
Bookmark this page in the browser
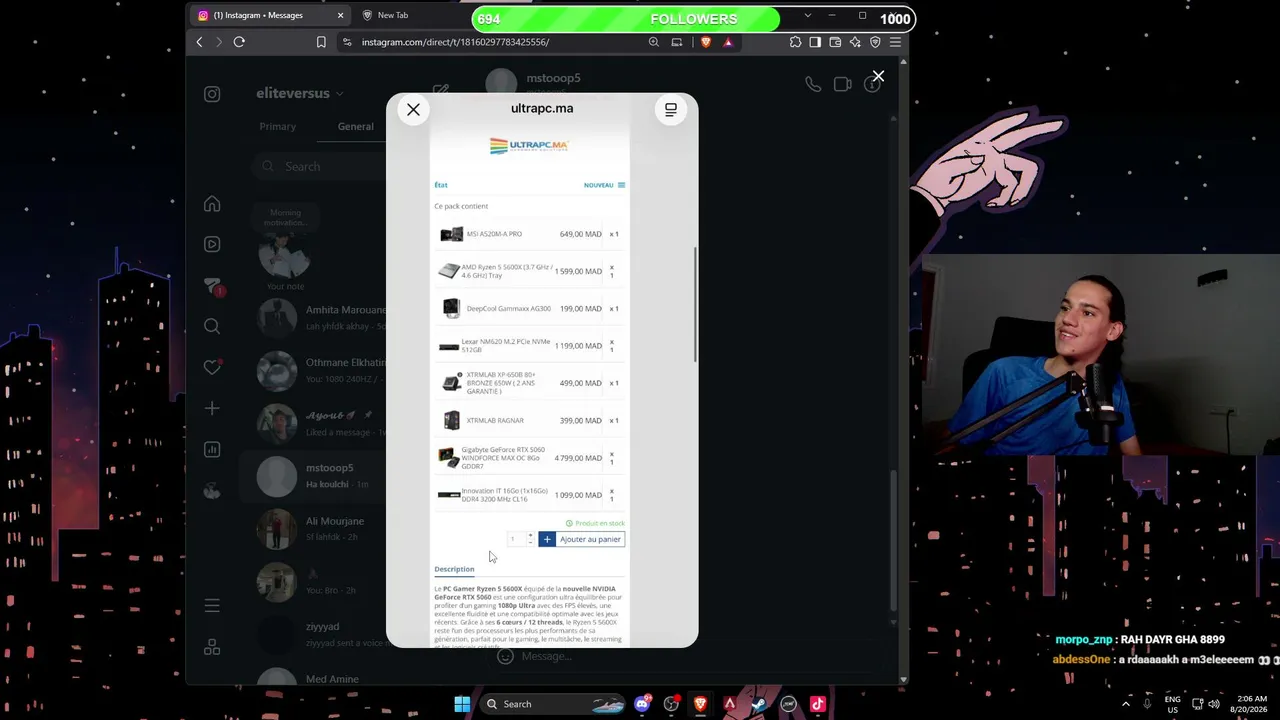point(321,42)
